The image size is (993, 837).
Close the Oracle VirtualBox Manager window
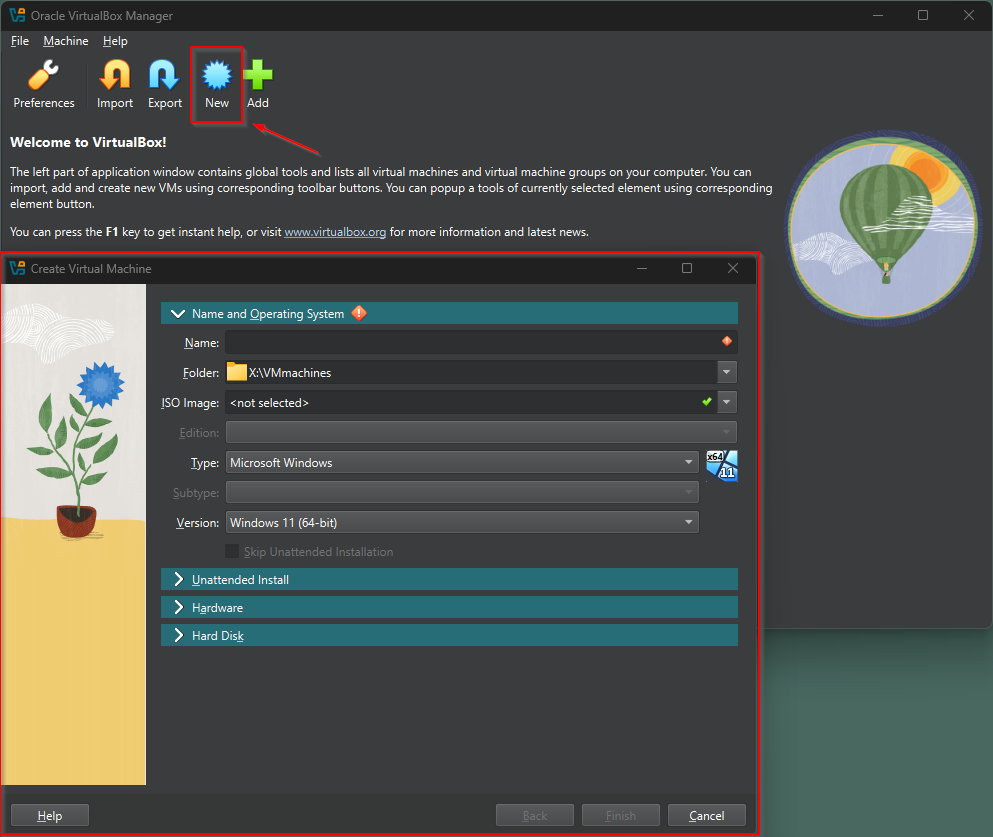(x=969, y=15)
